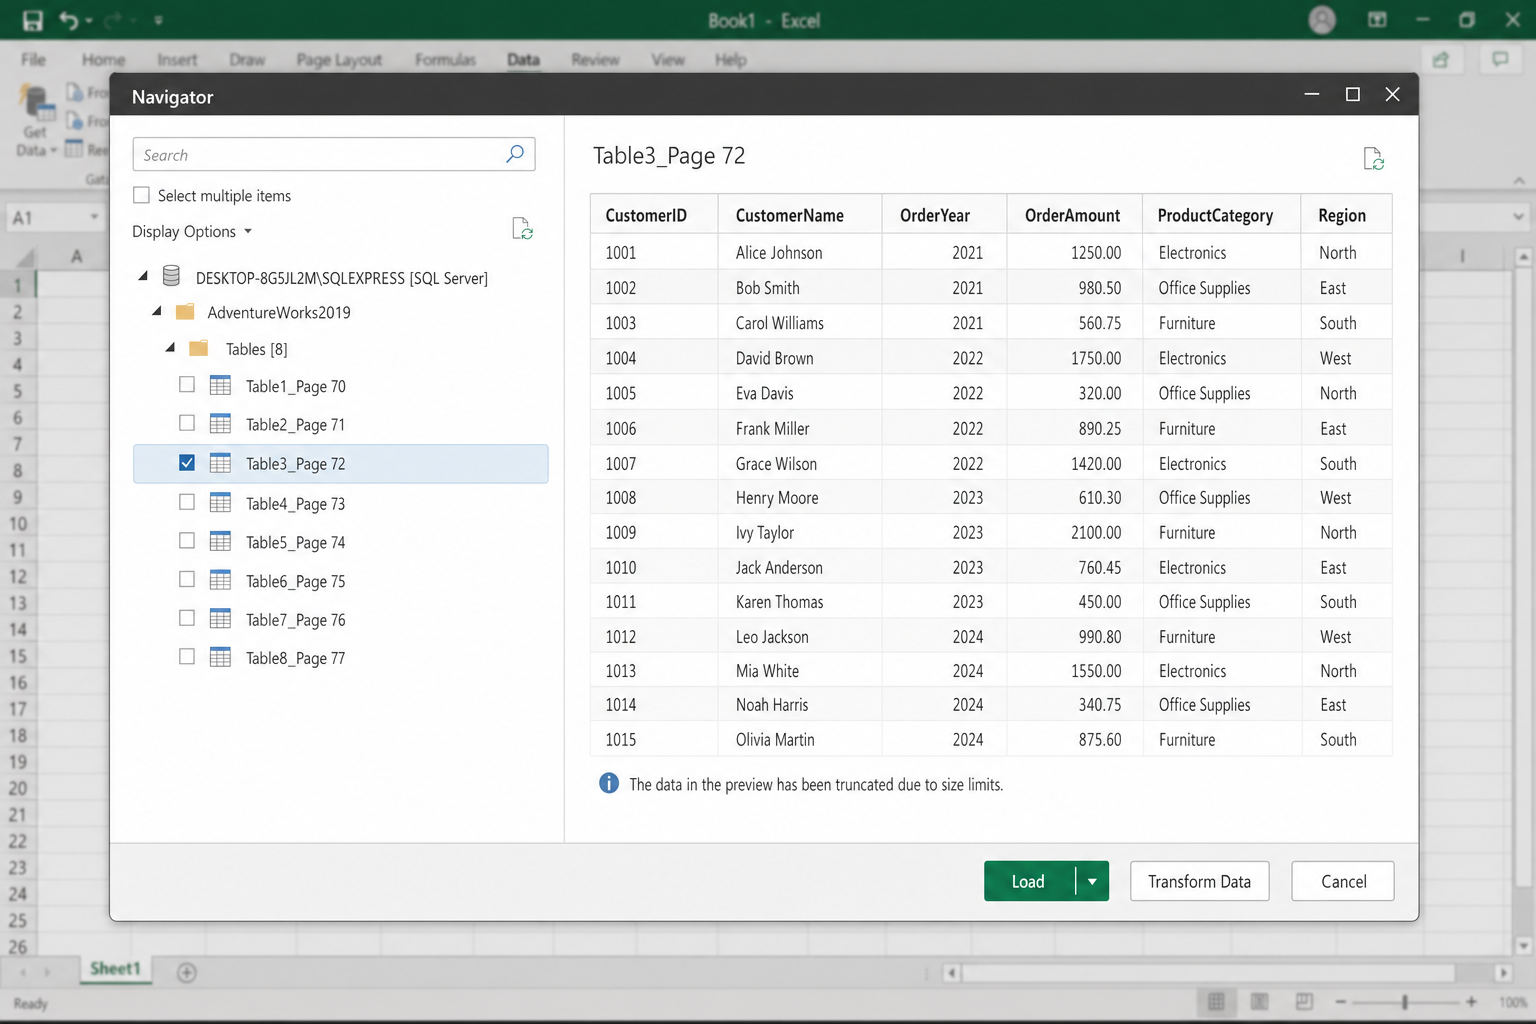
Task: Collapse the AdventureWorks2019 database node
Action: [x=157, y=311]
